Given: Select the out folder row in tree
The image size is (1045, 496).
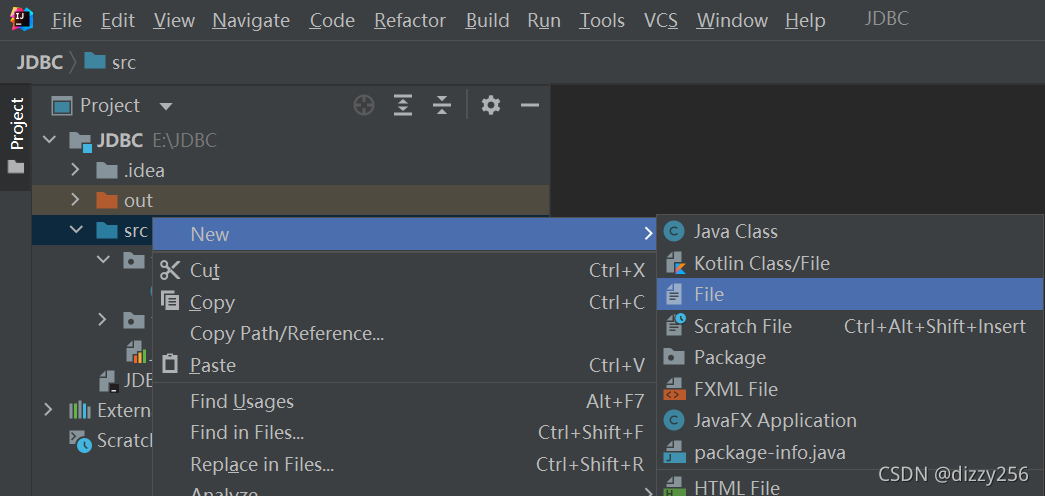Looking at the screenshot, I should (291, 200).
